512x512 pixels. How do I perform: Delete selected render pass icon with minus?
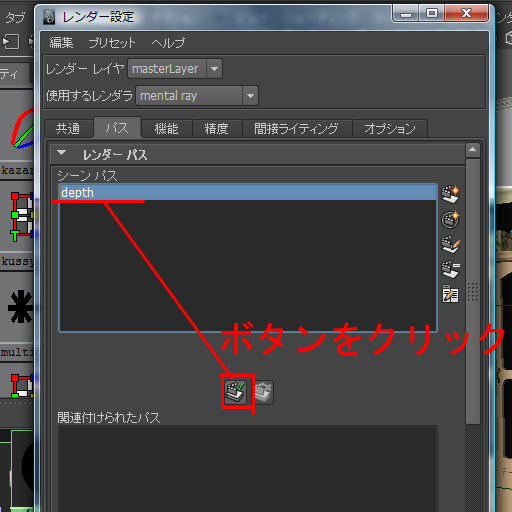(x=450, y=270)
